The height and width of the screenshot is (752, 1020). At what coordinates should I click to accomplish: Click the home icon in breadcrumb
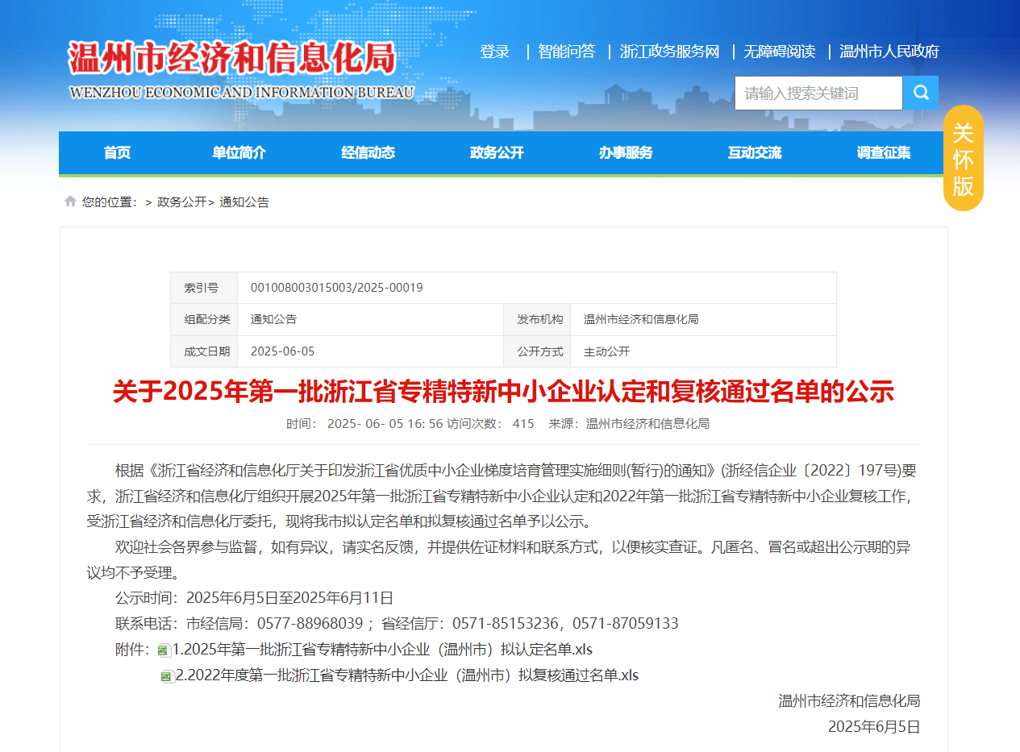point(70,201)
